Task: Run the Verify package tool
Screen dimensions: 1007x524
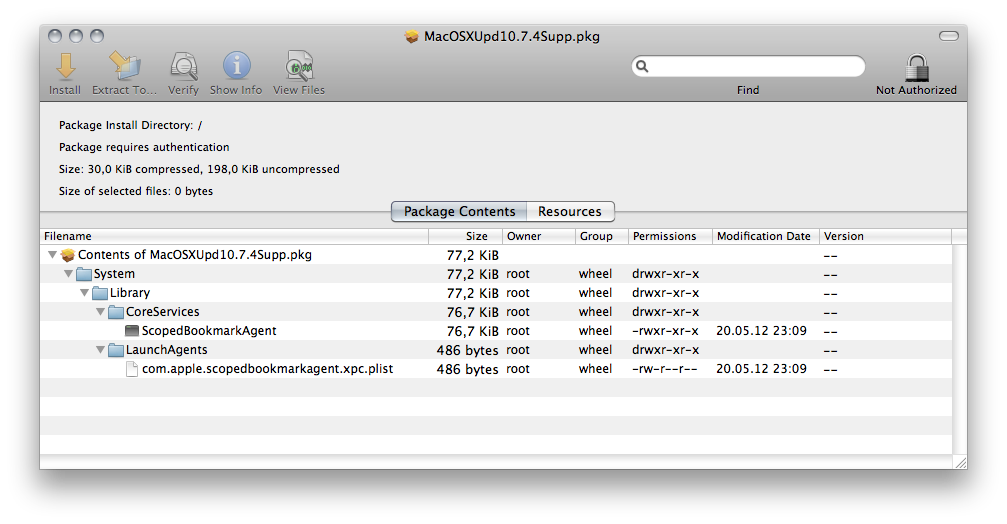Action: click(x=184, y=67)
